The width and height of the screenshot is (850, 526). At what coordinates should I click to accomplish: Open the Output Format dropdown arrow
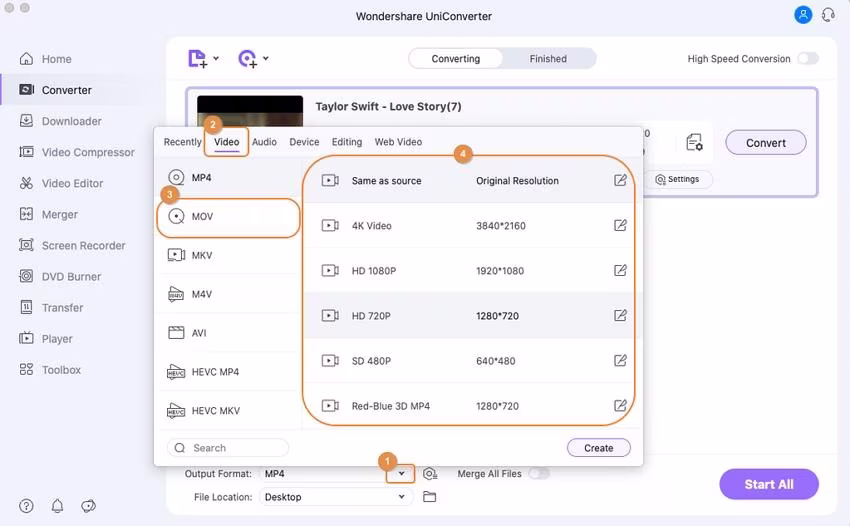click(x=401, y=474)
